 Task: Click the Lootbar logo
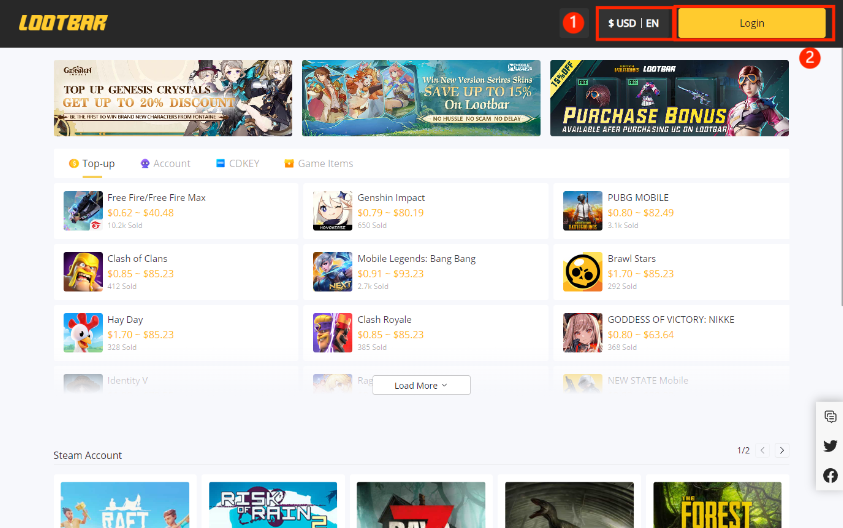coord(63,23)
